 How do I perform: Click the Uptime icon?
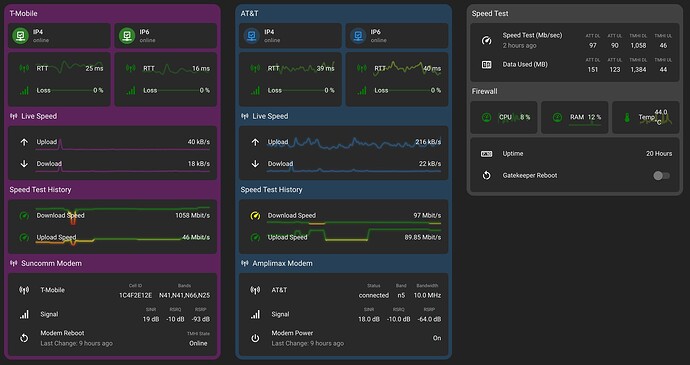[486, 153]
